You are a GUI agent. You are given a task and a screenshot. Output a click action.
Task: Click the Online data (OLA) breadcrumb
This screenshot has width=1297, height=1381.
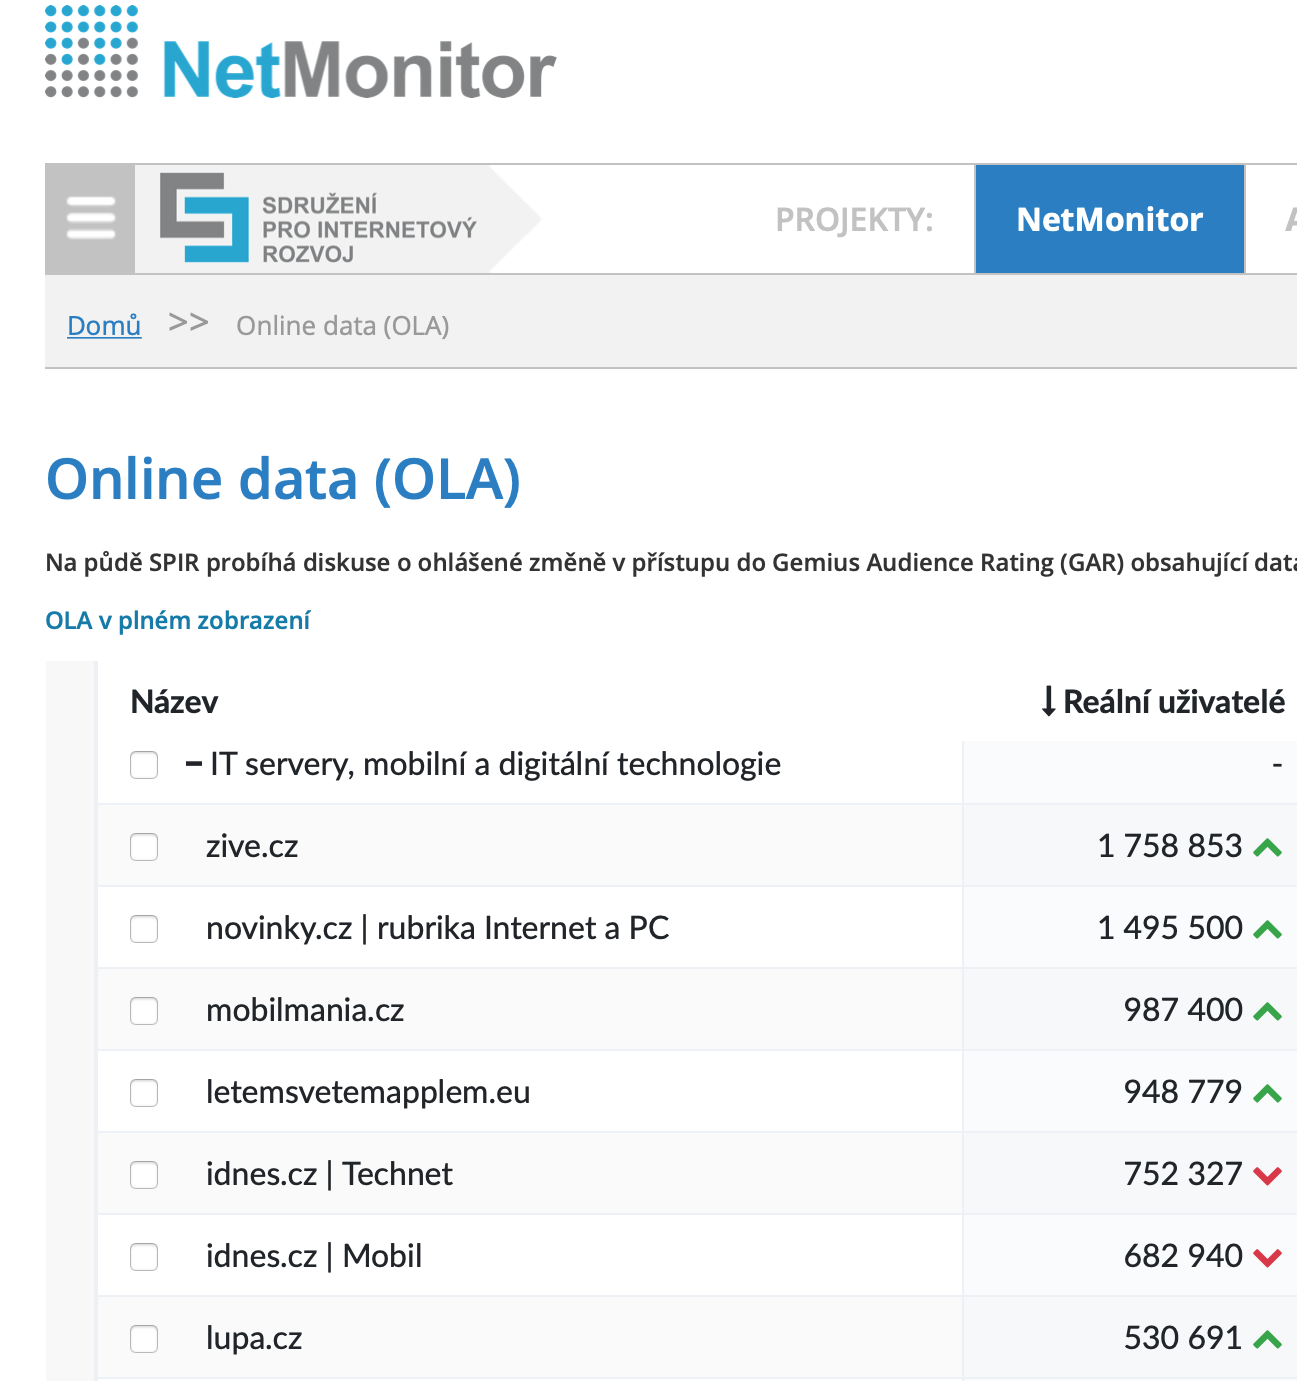click(x=342, y=326)
